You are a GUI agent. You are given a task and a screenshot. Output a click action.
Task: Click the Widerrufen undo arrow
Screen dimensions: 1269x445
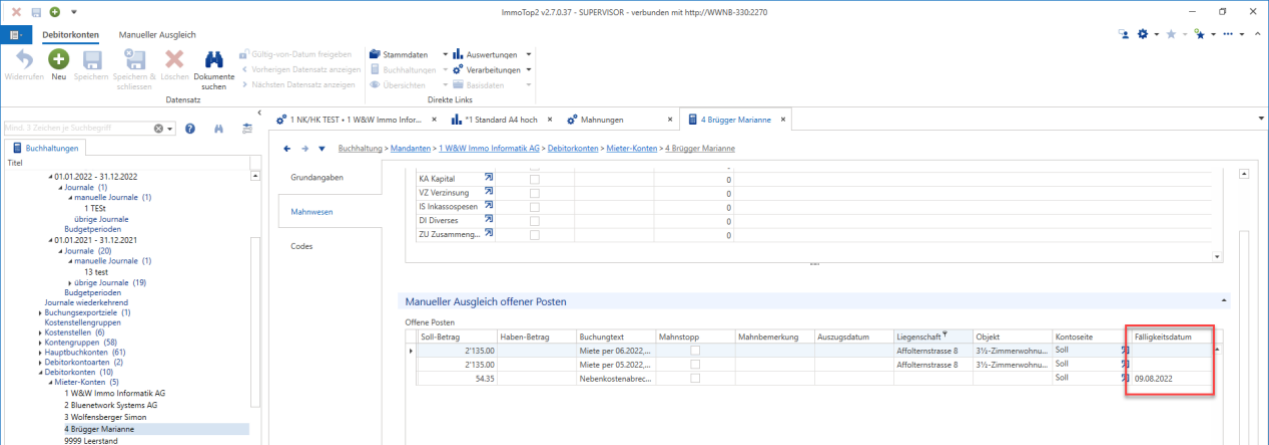click(x=23, y=60)
